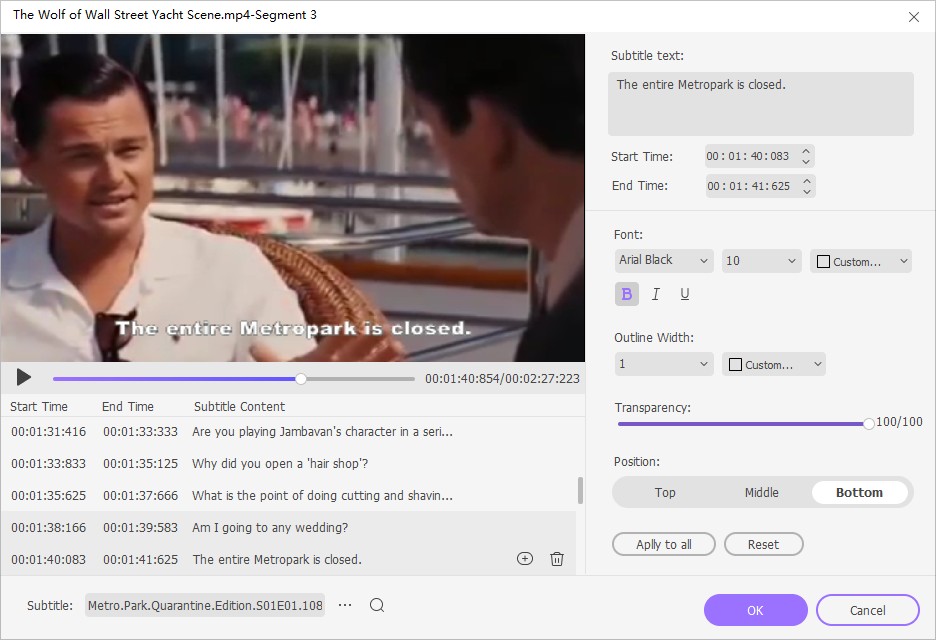Set subtitle position to Top
The height and width of the screenshot is (640, 936).
pos(665,492)
